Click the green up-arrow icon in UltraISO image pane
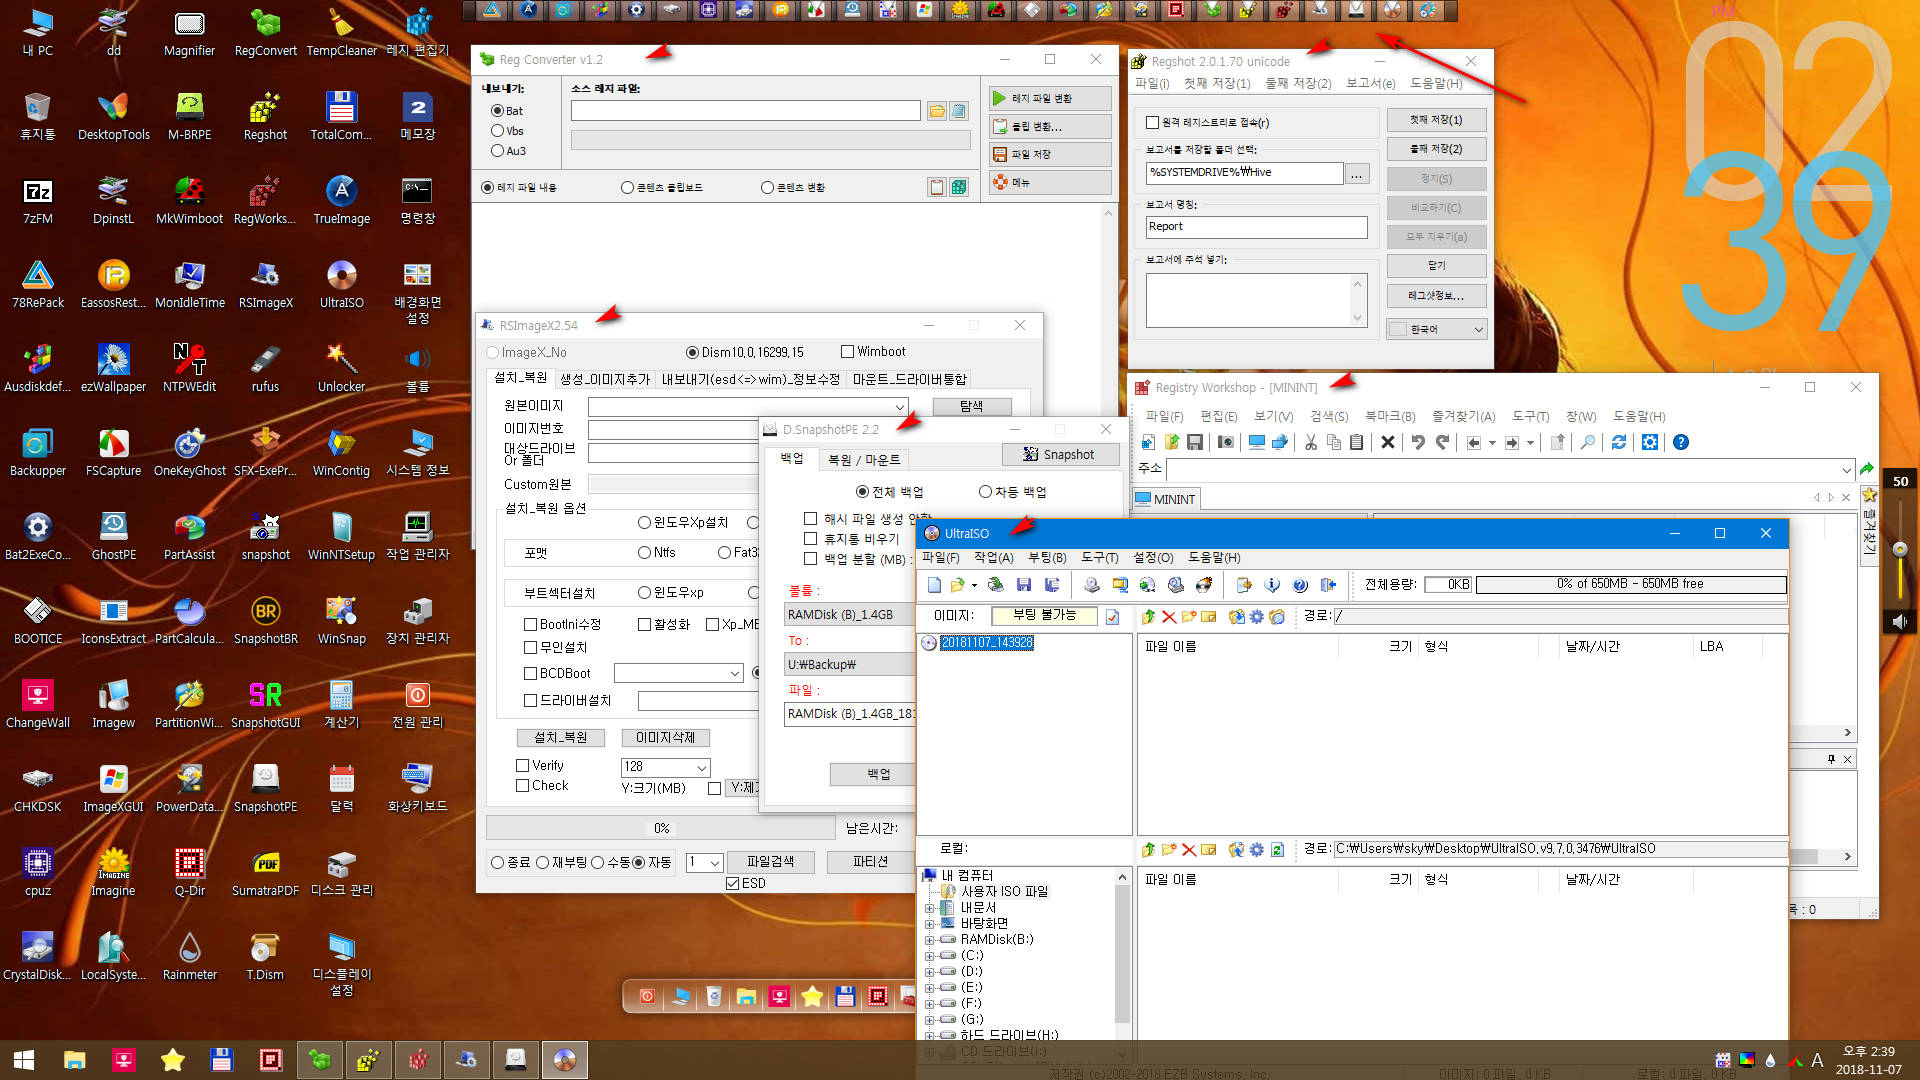Screen dimensions: 1920x1080 click(x=1148, y=617)
